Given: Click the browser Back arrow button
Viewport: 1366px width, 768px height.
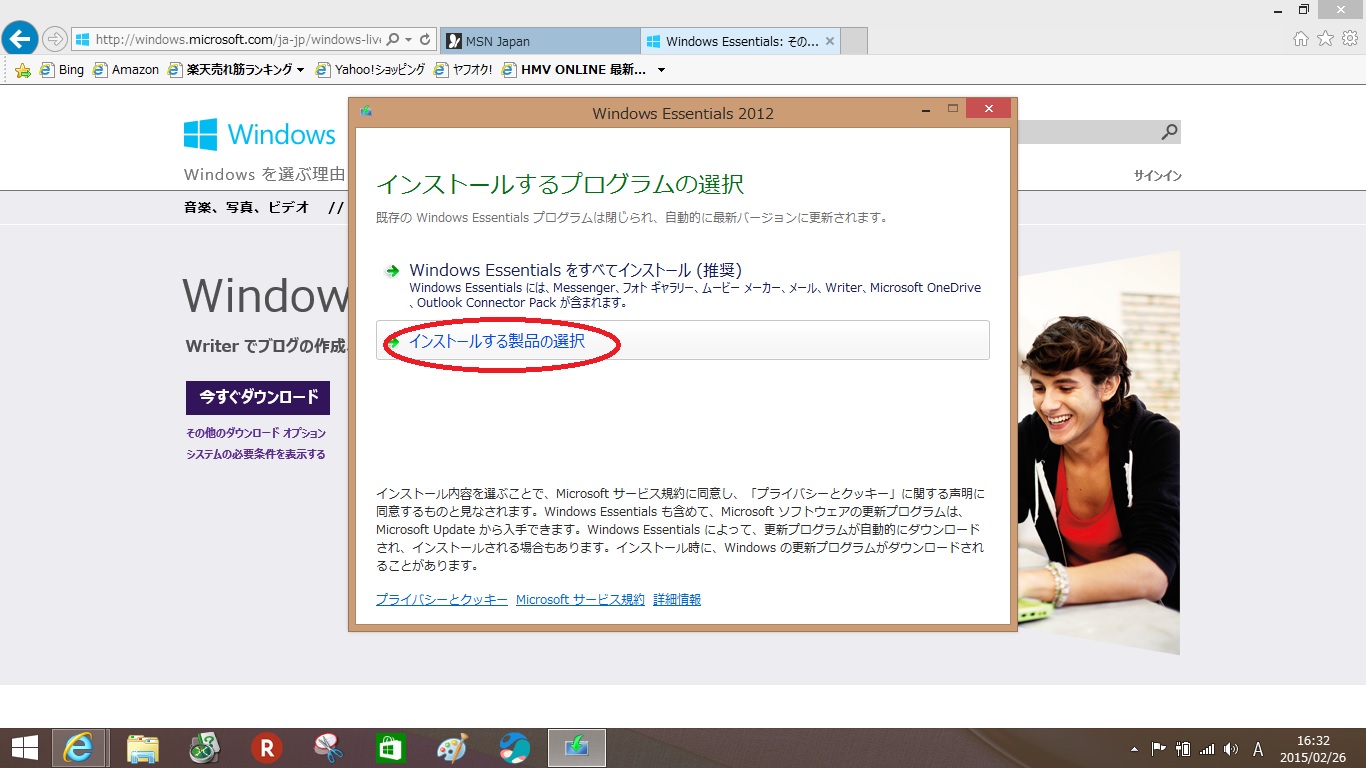Looking at the screenshot, I should [x=20, y=39].
